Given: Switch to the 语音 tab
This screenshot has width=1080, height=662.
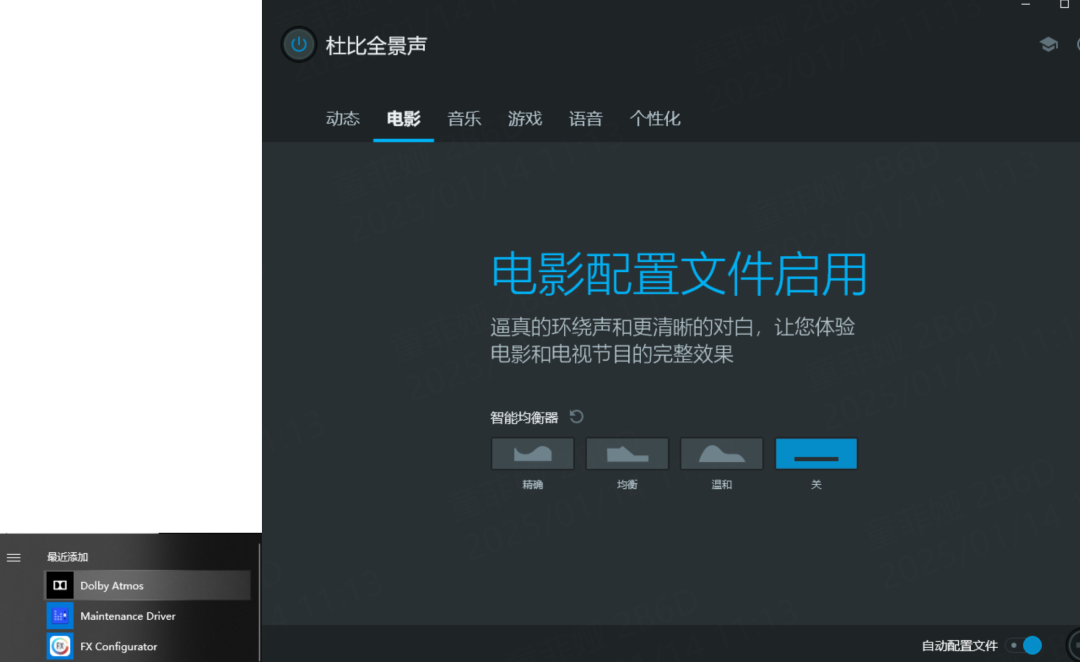Looking at the screenshot, I should (x=585, y=118).
